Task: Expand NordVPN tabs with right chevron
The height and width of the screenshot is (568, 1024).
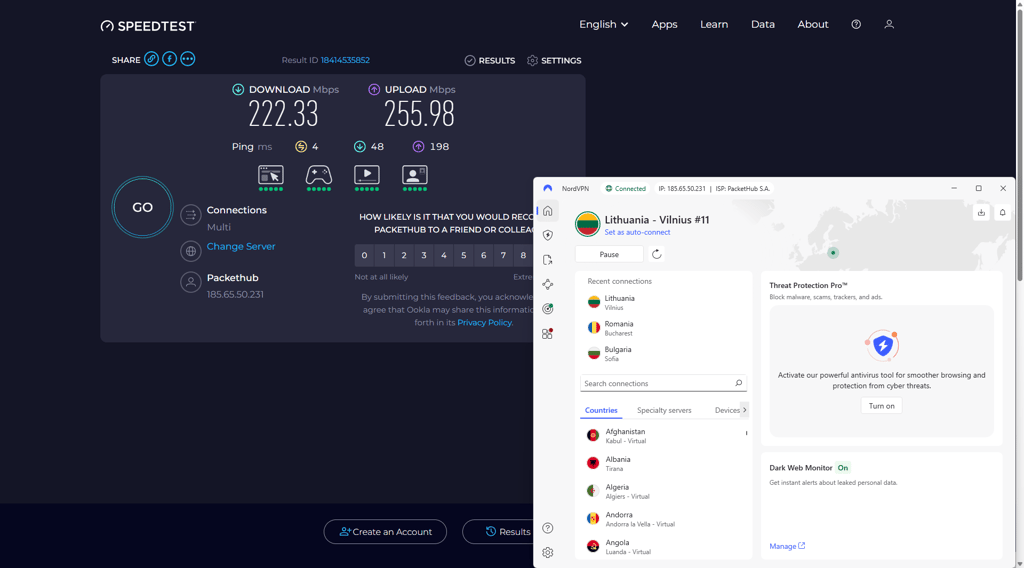Action: pos(744,410)
